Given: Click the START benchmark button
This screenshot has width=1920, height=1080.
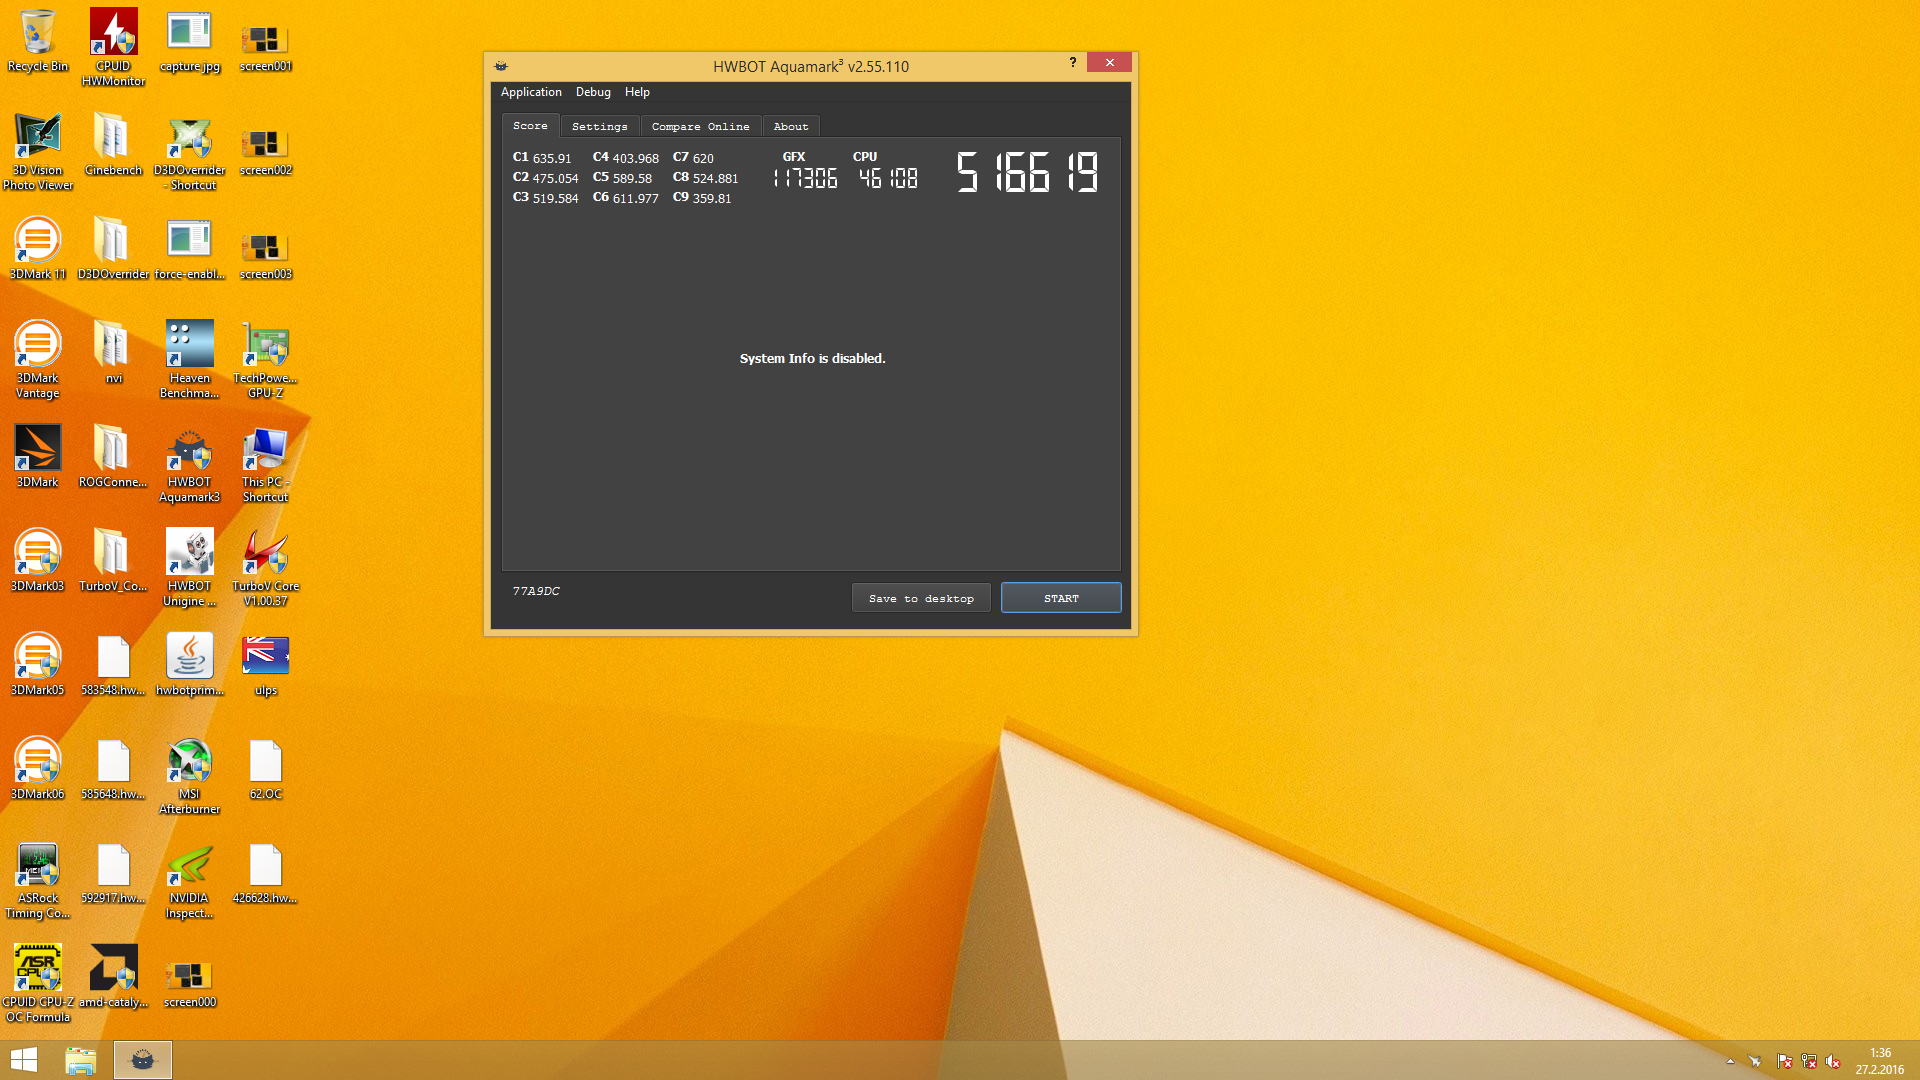Looking at the screenshot, I should pyautogui.click(x=1061, y=598).
